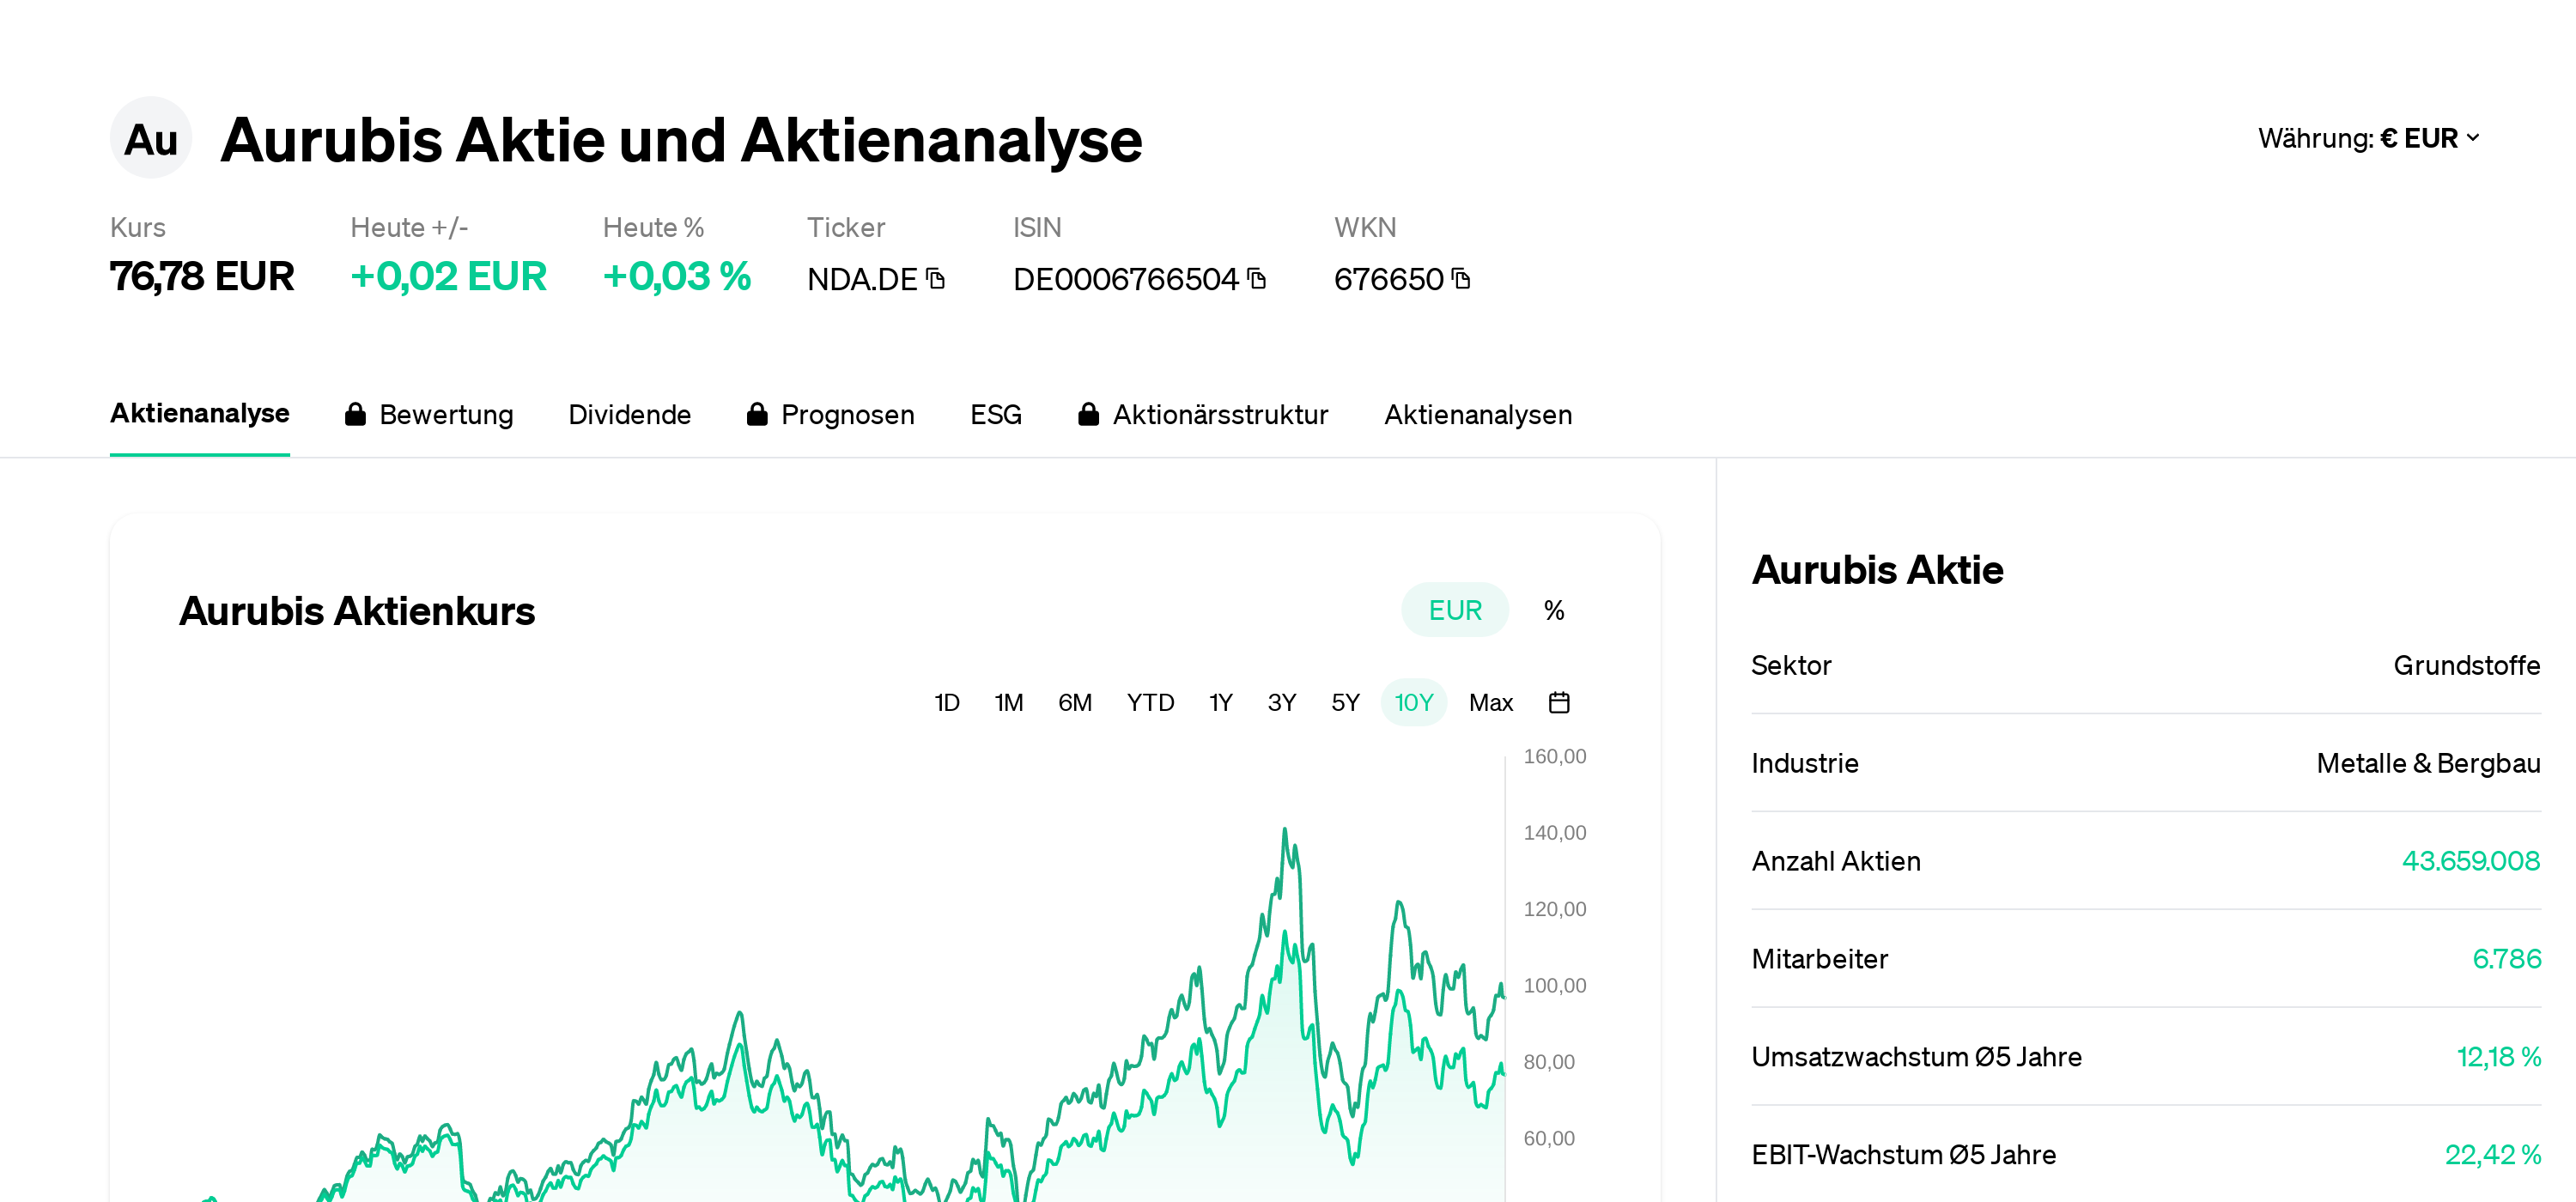Open the Aktienanalysen tab
This screenshot has width=2576, height=1202.
(x=1477, y=414)
